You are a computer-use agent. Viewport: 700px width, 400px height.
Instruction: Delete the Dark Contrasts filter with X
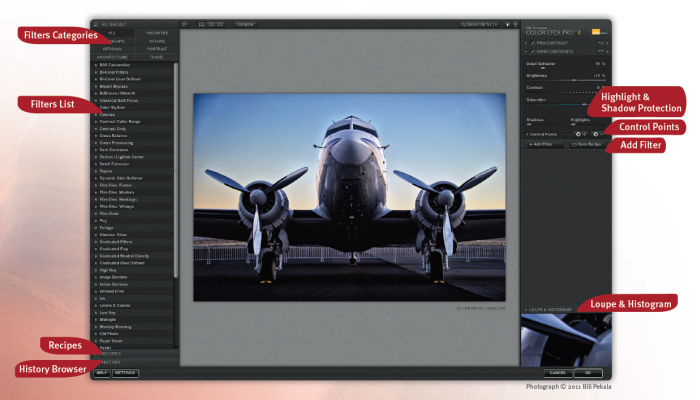click(x=607, y=52)
